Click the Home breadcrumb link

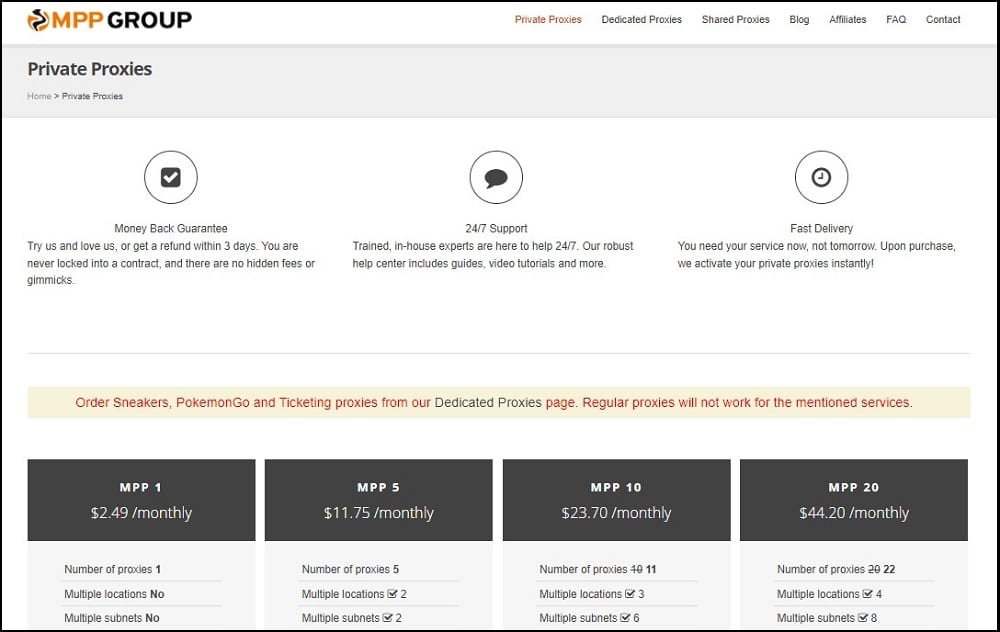click(39, 96)
